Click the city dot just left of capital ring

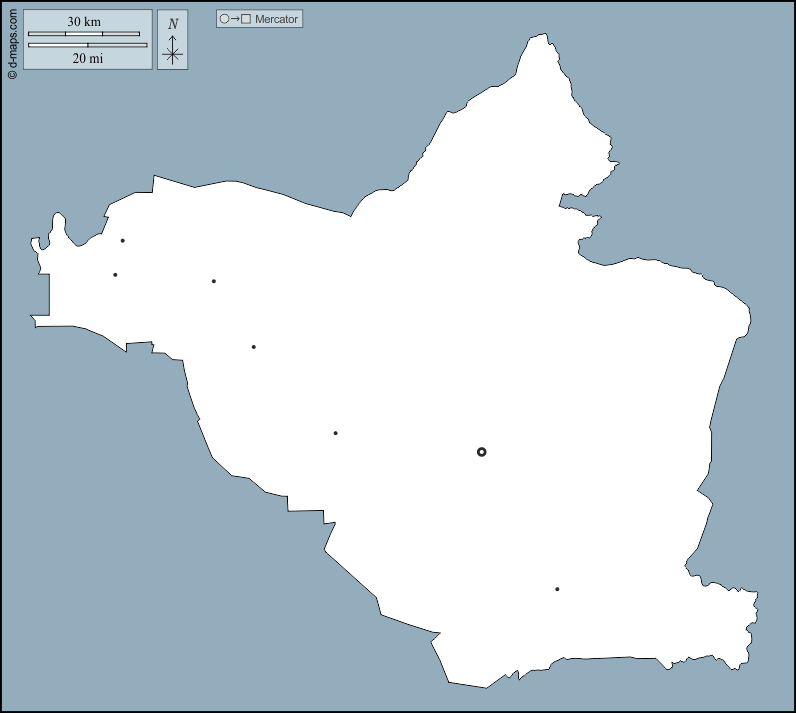(x=335, y=433)
